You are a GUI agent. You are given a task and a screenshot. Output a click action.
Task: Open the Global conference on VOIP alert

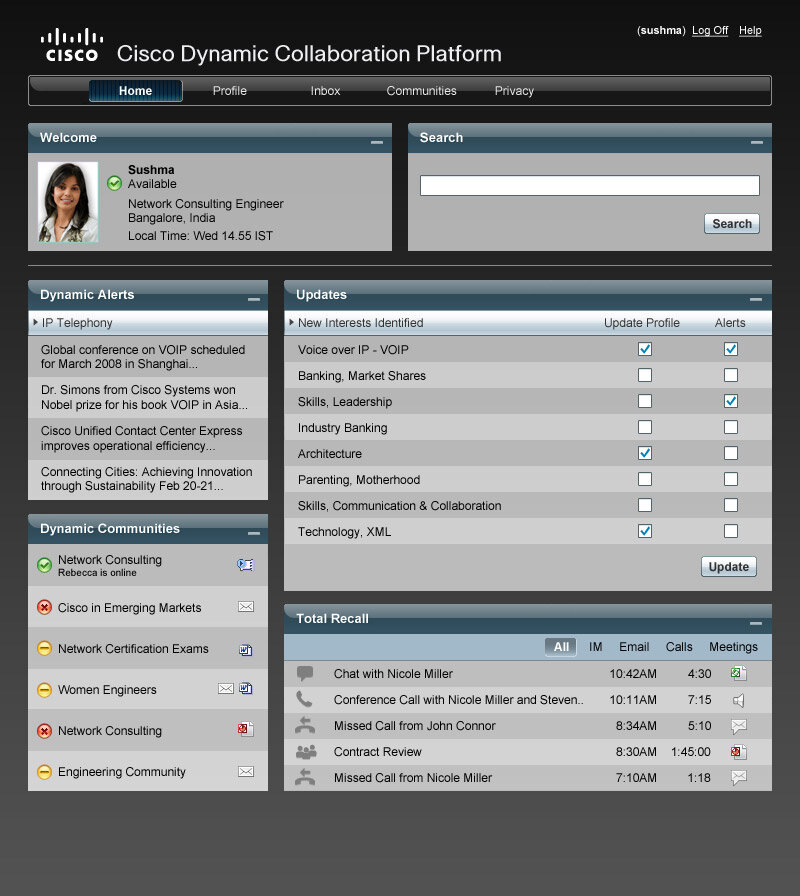tap(148, 357)
